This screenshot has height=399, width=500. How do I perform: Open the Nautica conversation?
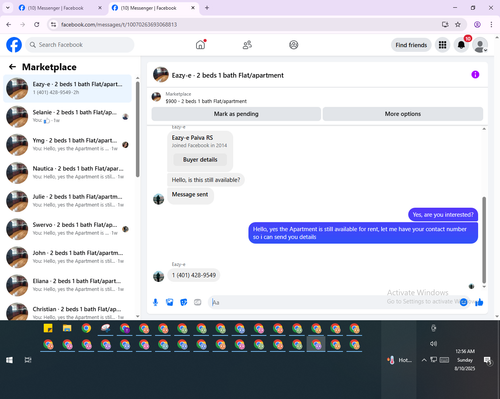[x=67, y=173]
